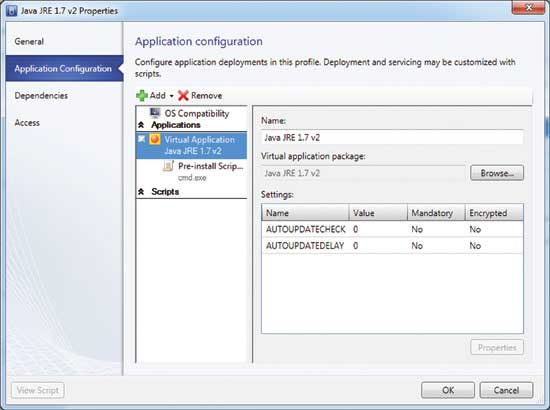Click Encrypted No for AUTOUPDATEDELAY
The width and height of the screenshot is (550, 410).
pos(475,246)
